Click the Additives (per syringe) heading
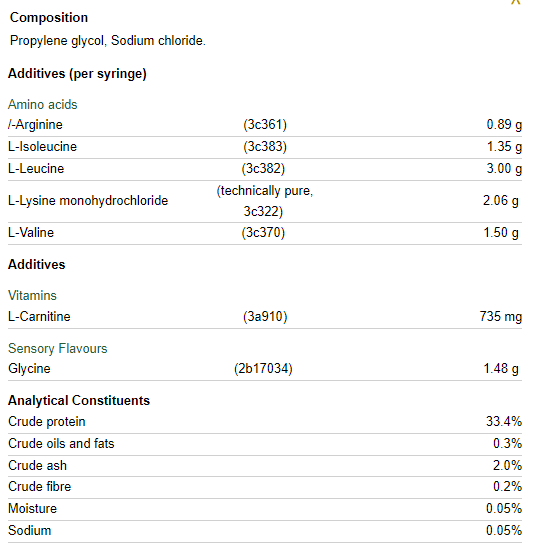This screenshot has height=555, width=538. click(77, 74)
